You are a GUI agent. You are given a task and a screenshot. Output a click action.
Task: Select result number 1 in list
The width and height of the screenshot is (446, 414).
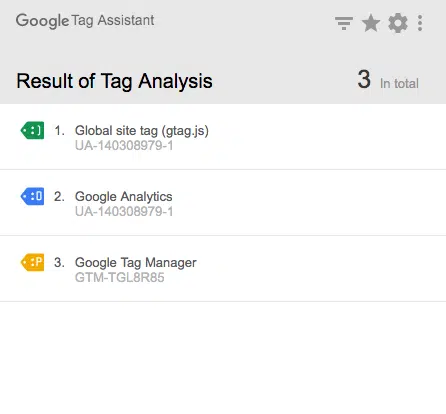[59, 130]
